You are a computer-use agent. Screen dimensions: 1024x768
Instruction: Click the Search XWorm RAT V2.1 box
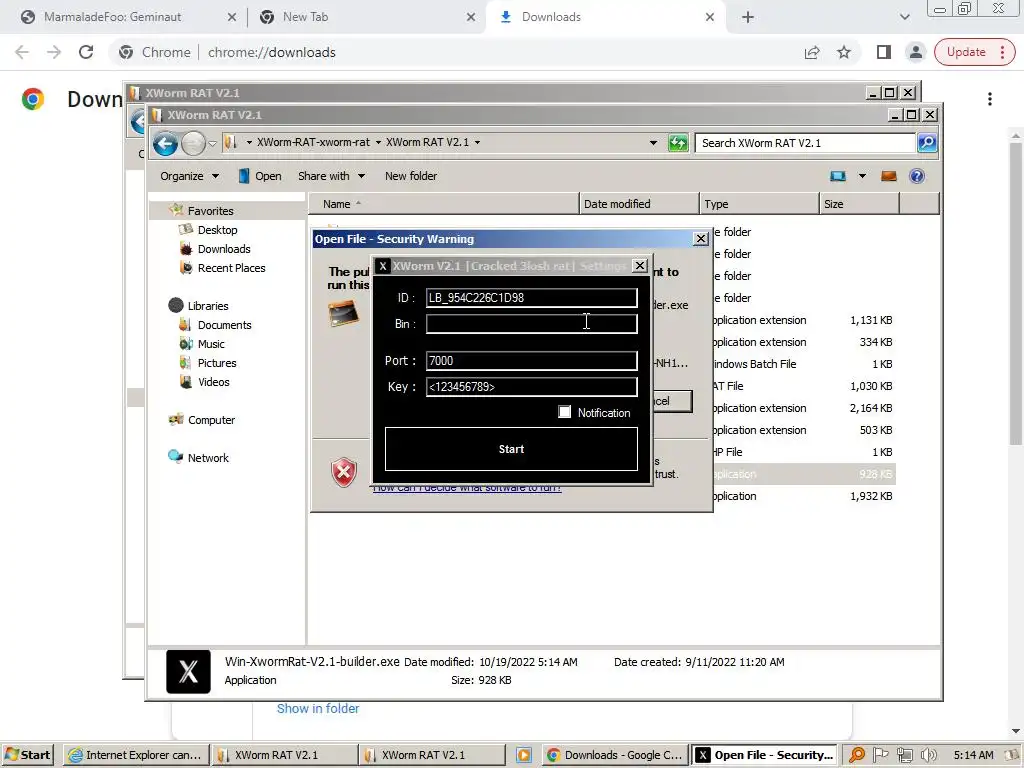[x=805, y=143]
